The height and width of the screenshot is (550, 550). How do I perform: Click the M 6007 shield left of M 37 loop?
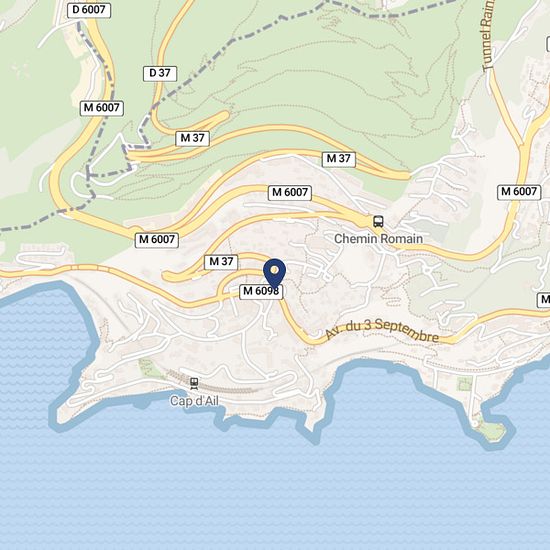click(x=157, y=240)
